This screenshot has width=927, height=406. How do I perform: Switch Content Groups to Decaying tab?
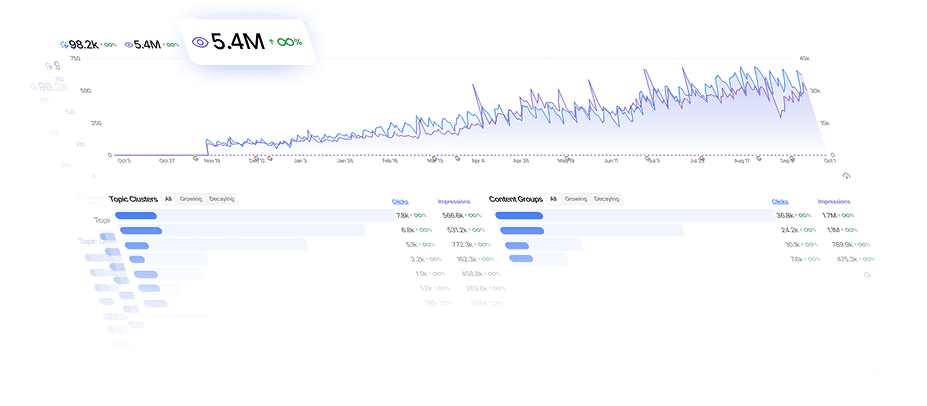click(x=607, y=199)
